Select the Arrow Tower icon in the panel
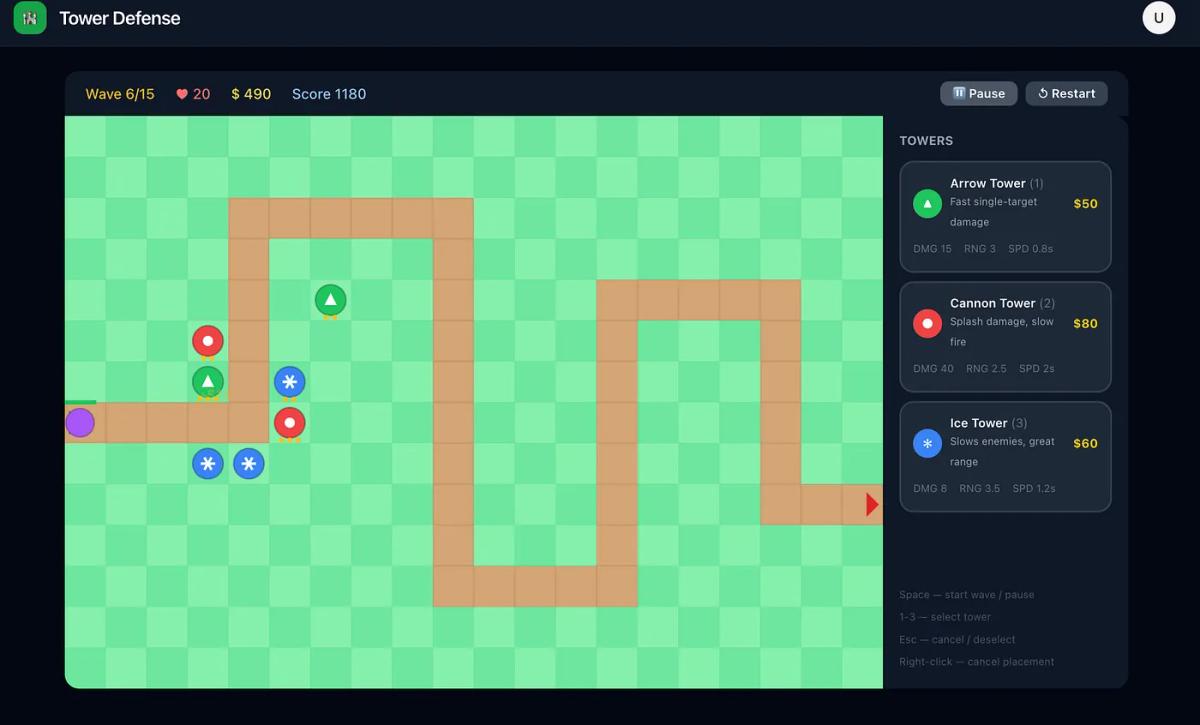 pos(927,203)
